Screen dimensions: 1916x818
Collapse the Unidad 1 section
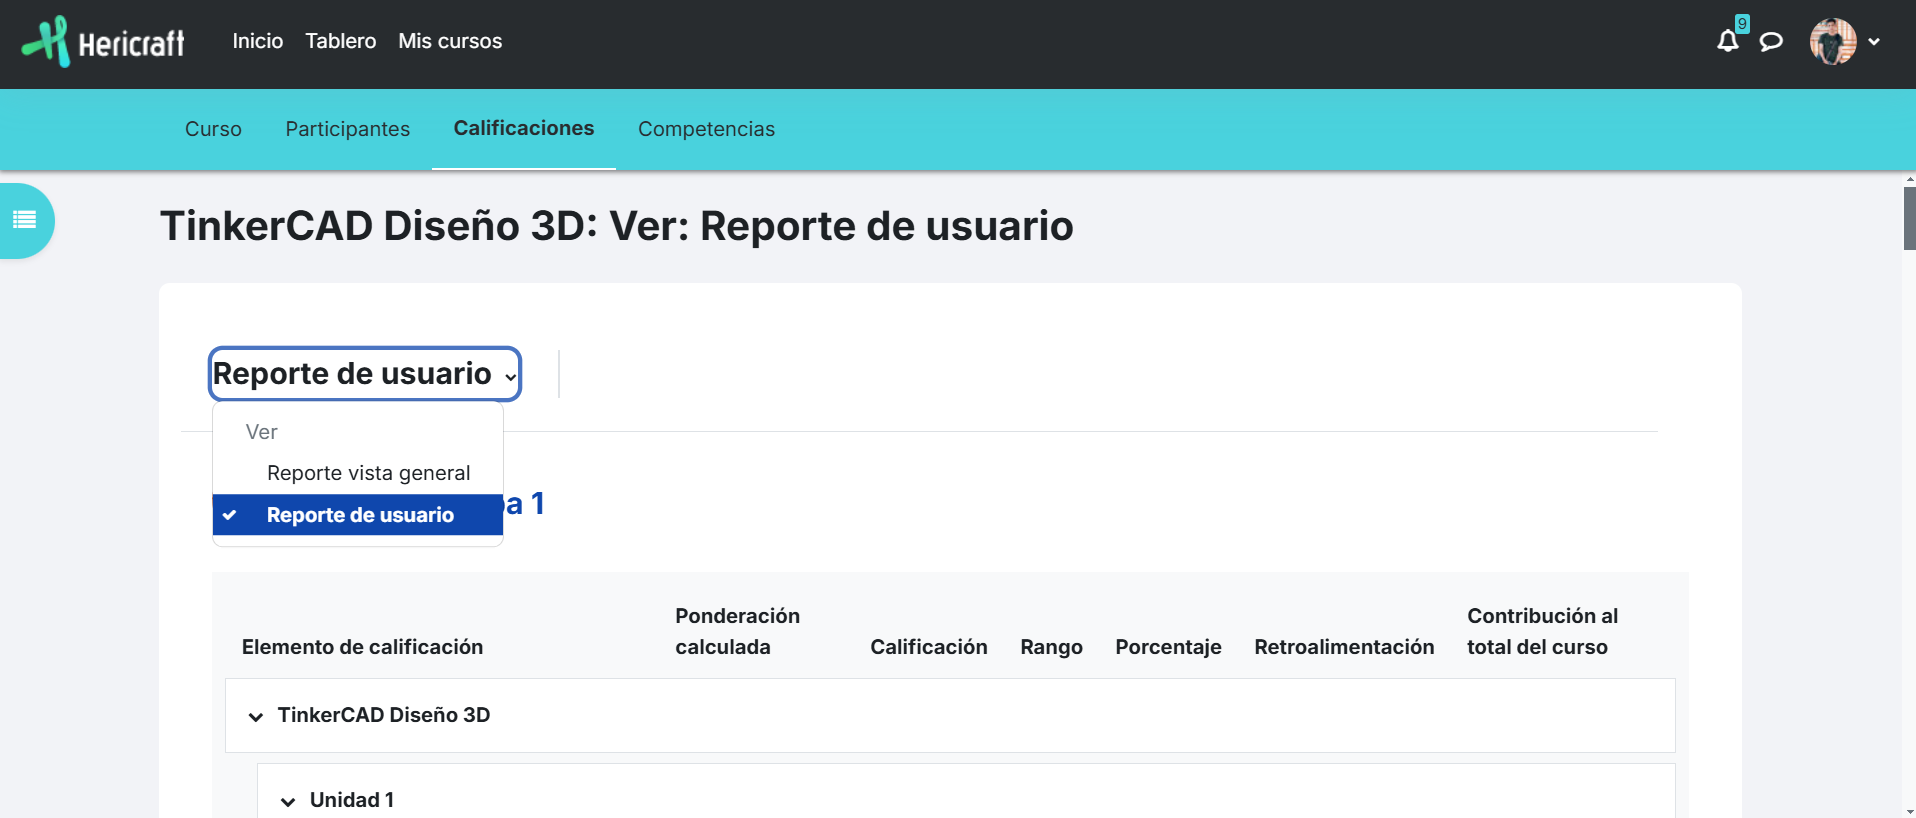point(288,801)
